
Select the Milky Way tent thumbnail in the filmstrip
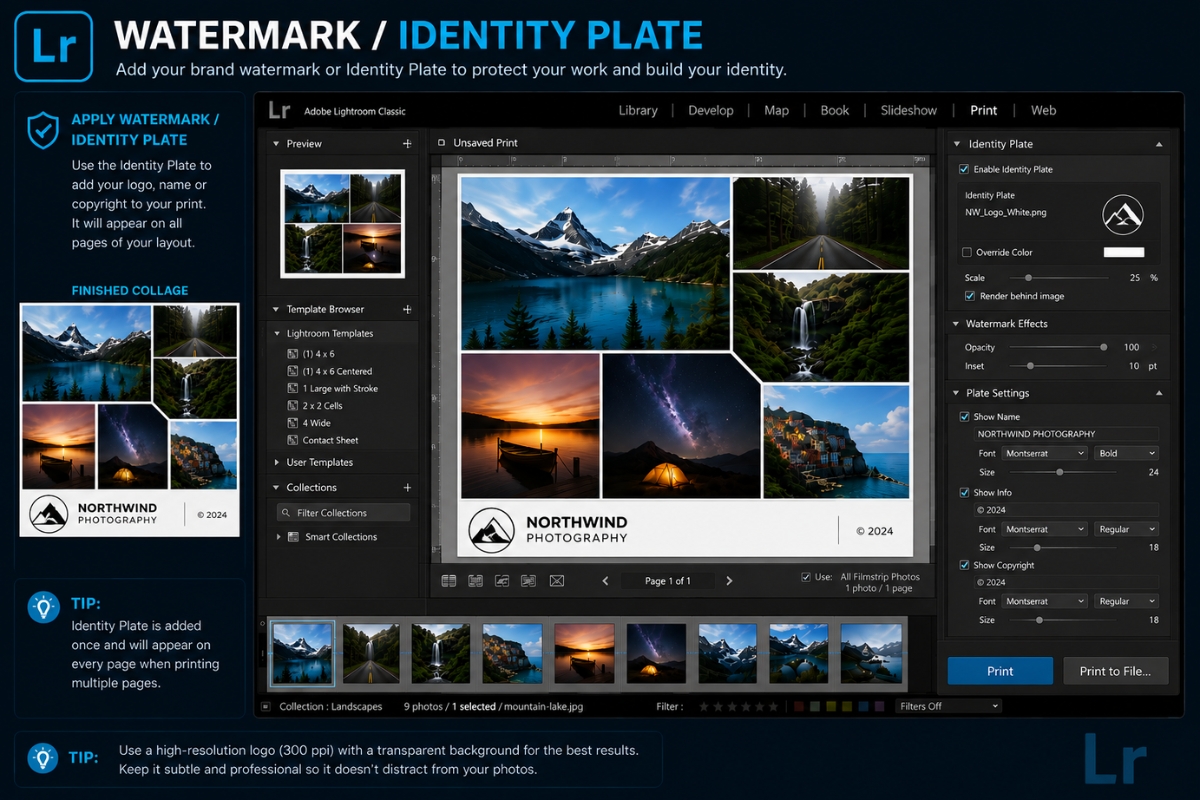point(656,653)
